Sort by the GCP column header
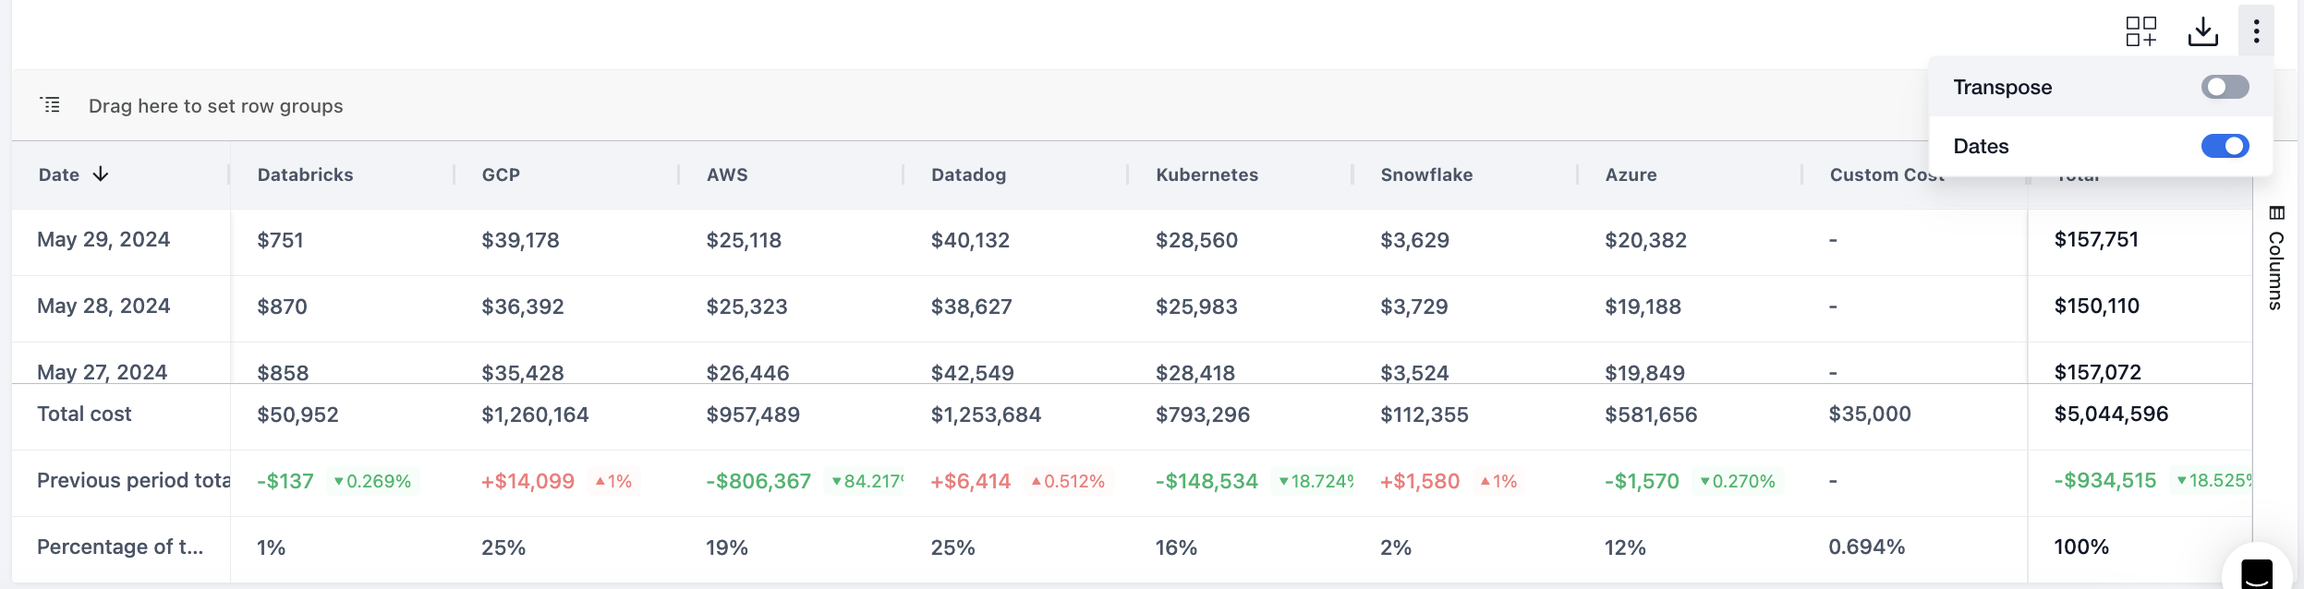Viewport: 2304px width, 589px height. 501,174
